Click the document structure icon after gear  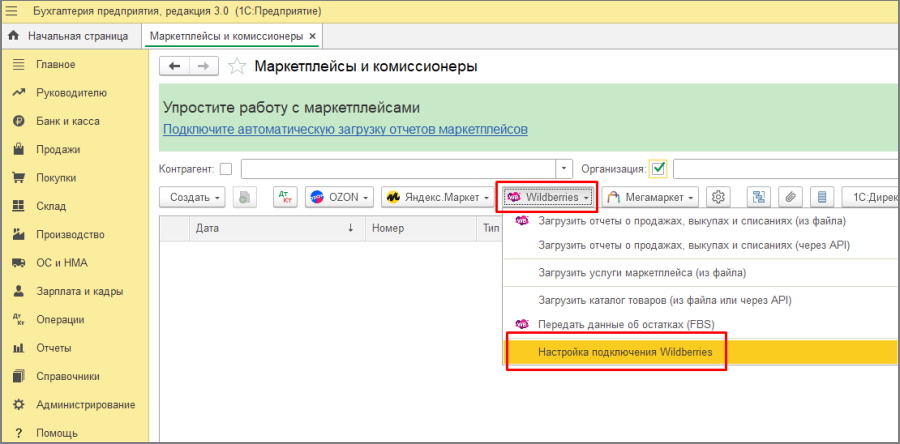point(759,197)
